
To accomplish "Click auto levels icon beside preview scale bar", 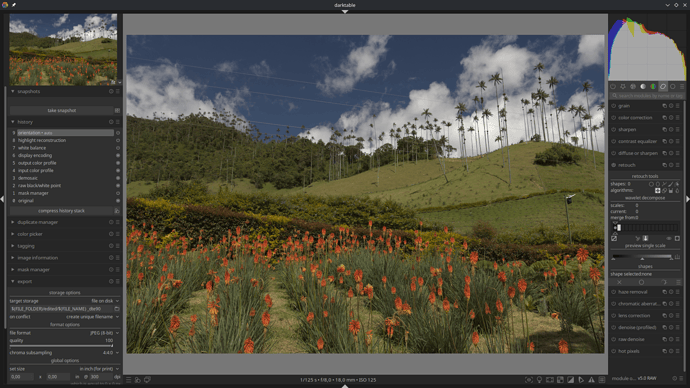I will [x=677, y=257].
